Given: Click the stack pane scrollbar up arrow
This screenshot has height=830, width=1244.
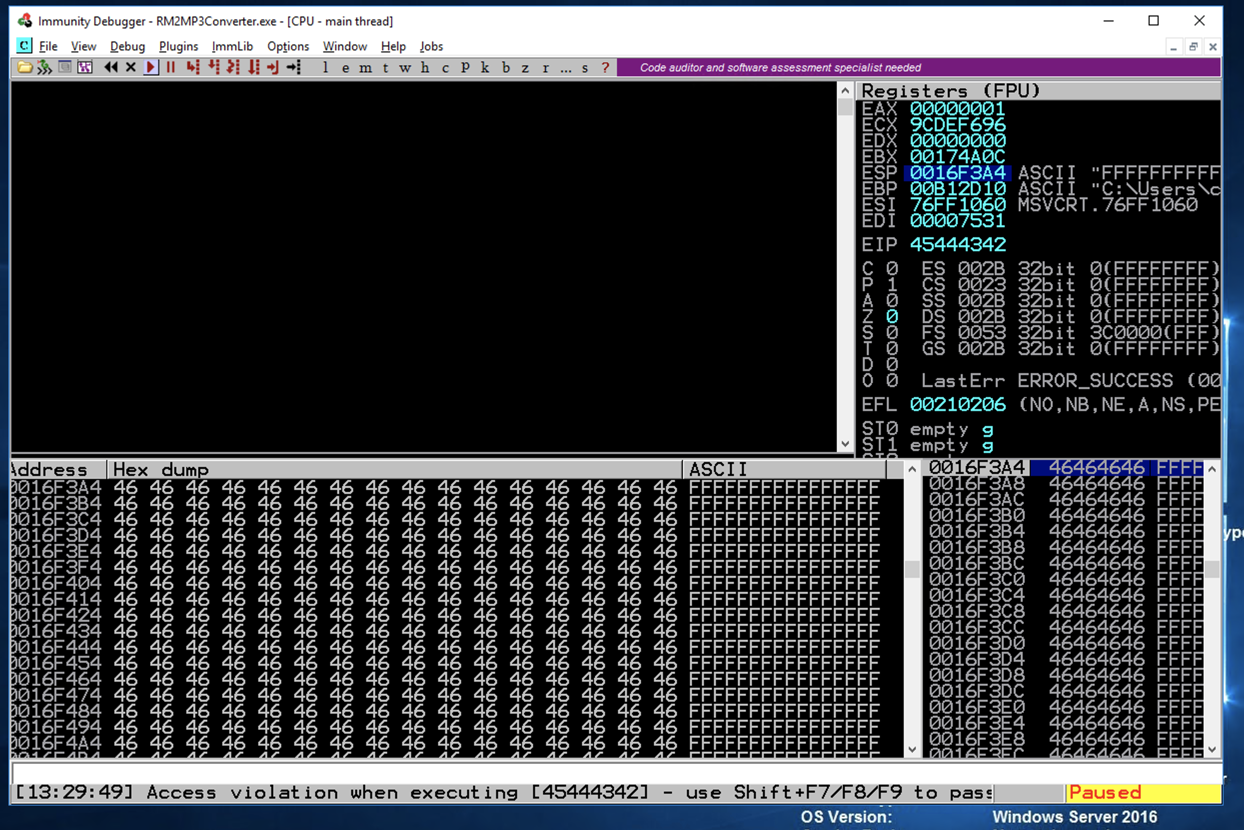Looking at the screenshot, I should [1212, 469].
